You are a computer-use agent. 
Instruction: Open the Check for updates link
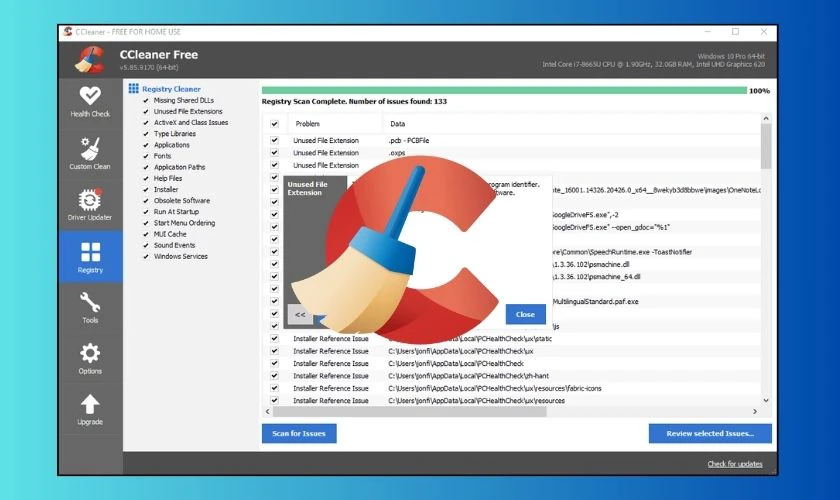point(734,464)
